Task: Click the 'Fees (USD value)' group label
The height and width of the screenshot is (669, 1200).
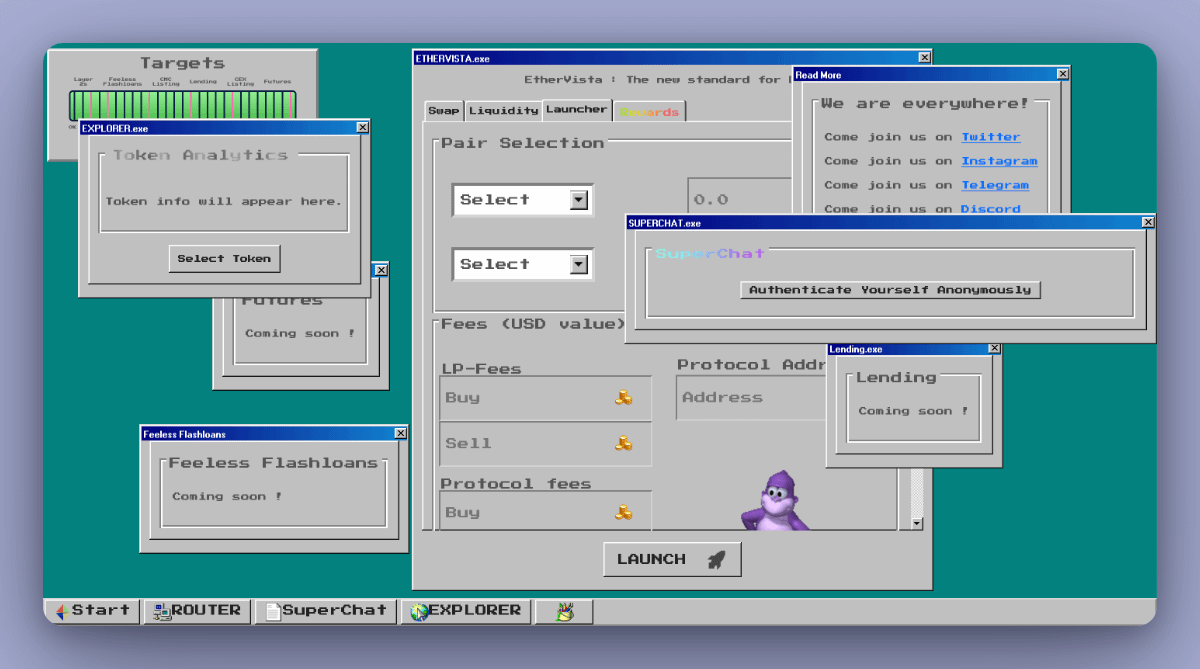Action: (533, 324)
